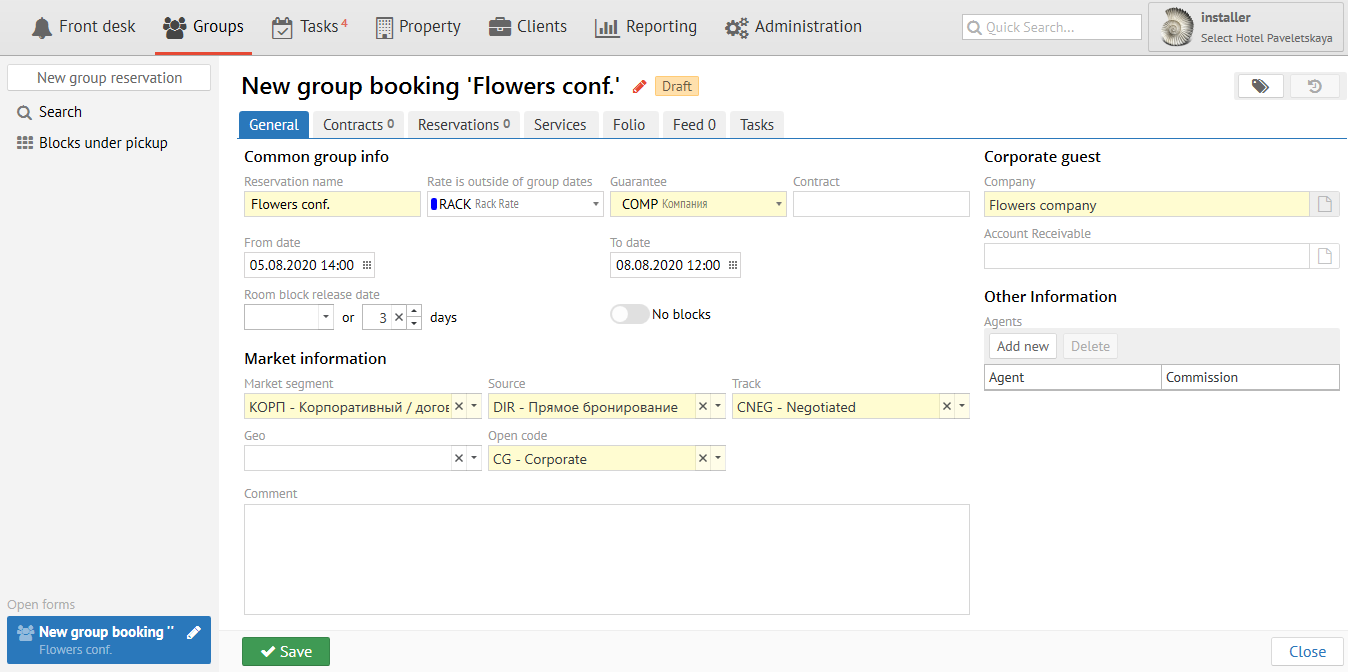1348x672 pixels.
Task: Clear the Market segment field with X
Action: tap(459, 407)
